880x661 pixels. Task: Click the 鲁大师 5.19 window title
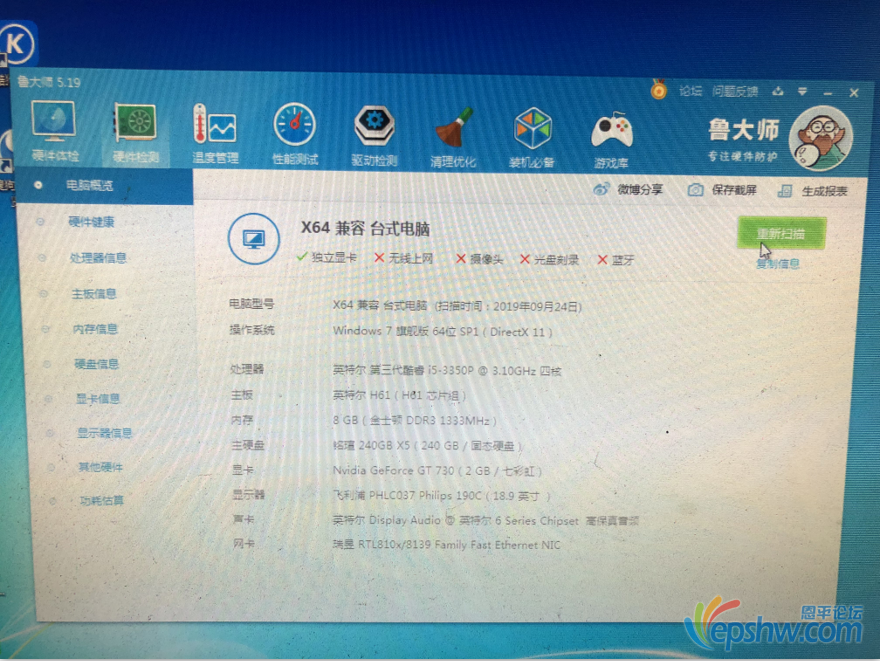point(49,82)
